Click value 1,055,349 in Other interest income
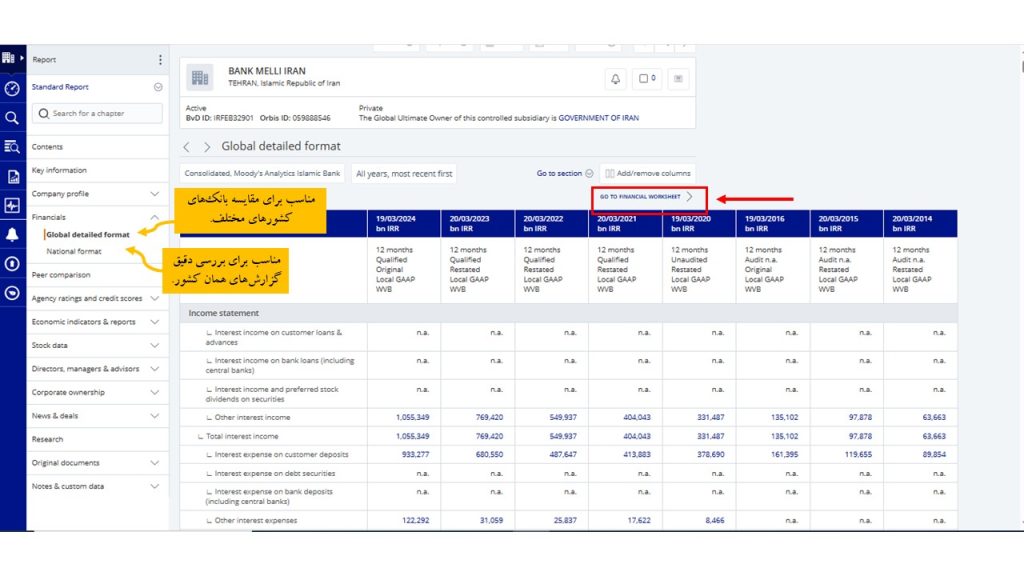The height and width of the screenshot is (576, 1024). (413, 417)
